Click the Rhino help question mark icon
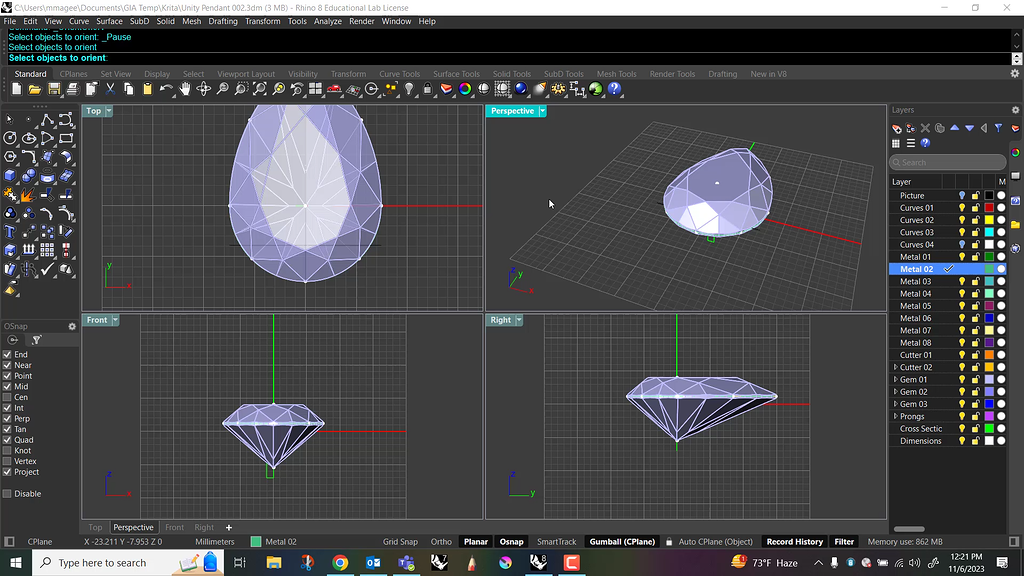This screenshot has width=1024, height=576. pos(614,89)
